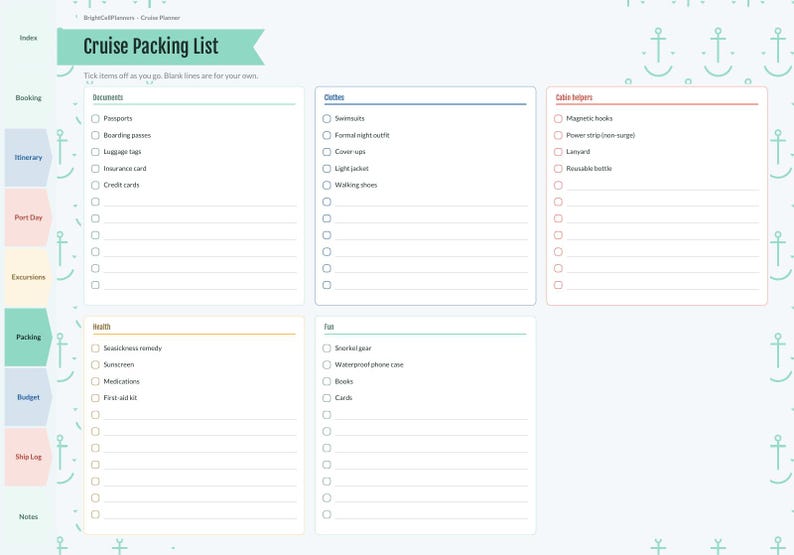Check the Walking shoes box
This screenshot has height=555, width=794.
pos(327,185)
